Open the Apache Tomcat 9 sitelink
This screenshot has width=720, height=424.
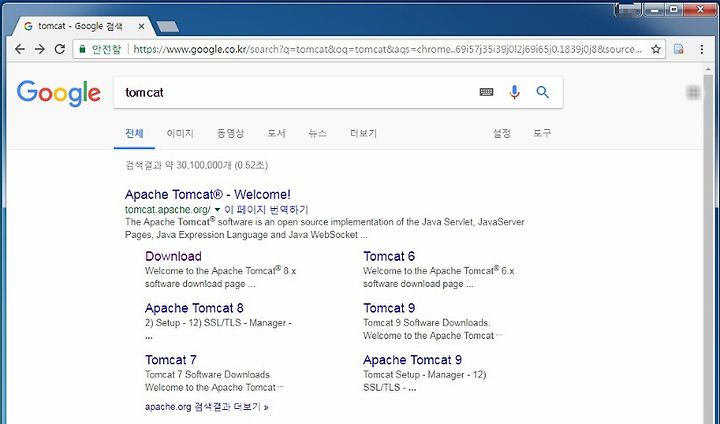tap(412, 360)
